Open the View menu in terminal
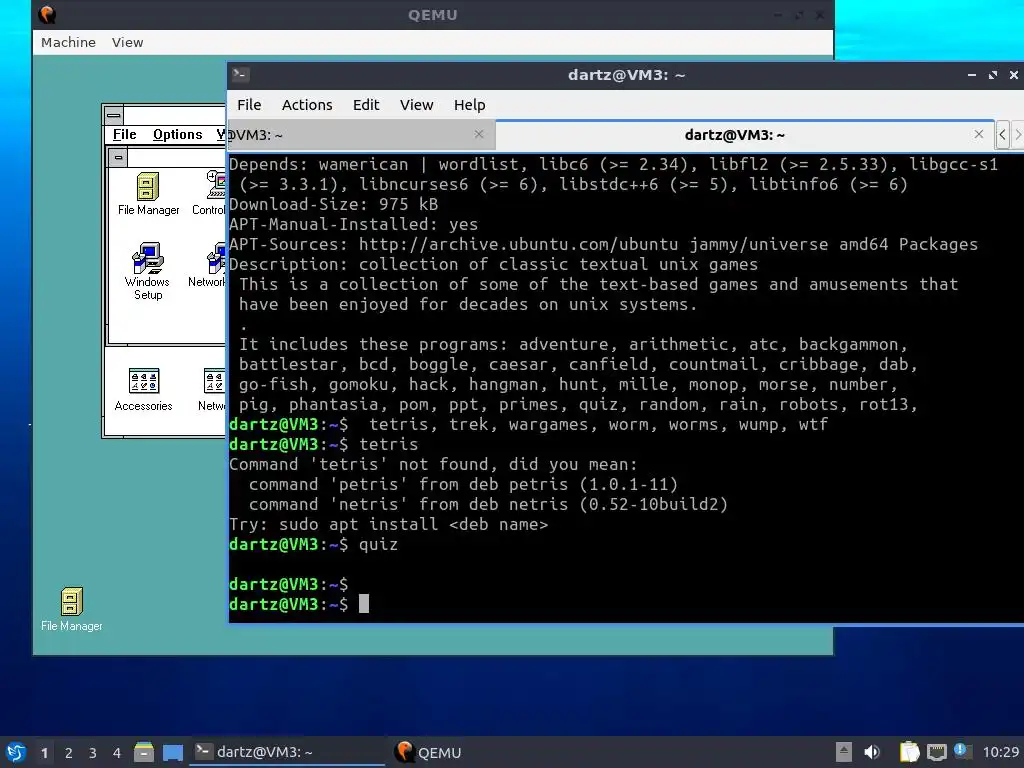Image resolution: width=1024 pixels, height=768 pixels. pyautogui.click(x=417, y=105)
